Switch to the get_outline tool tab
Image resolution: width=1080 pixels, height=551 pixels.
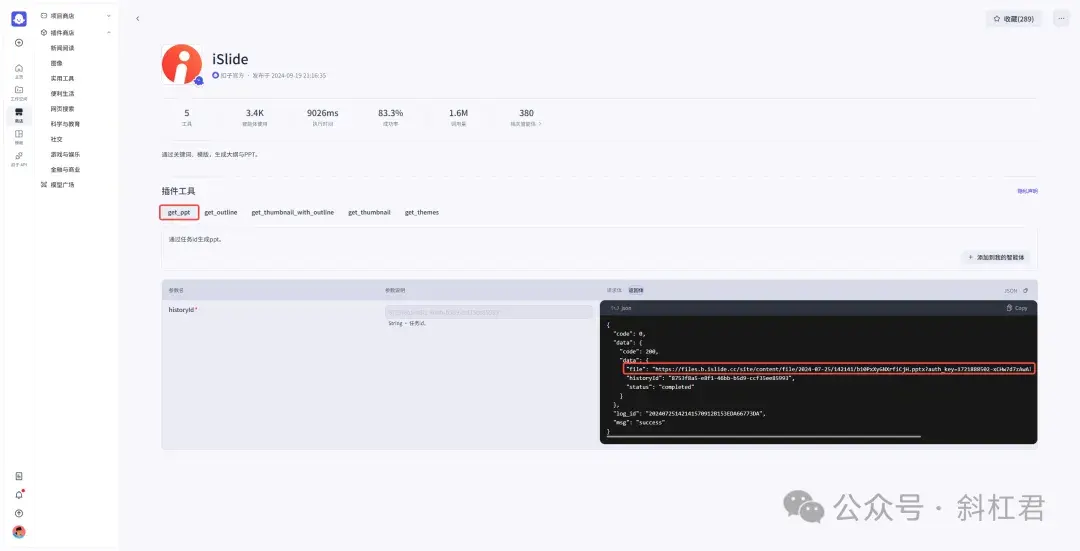click(221, 212)
